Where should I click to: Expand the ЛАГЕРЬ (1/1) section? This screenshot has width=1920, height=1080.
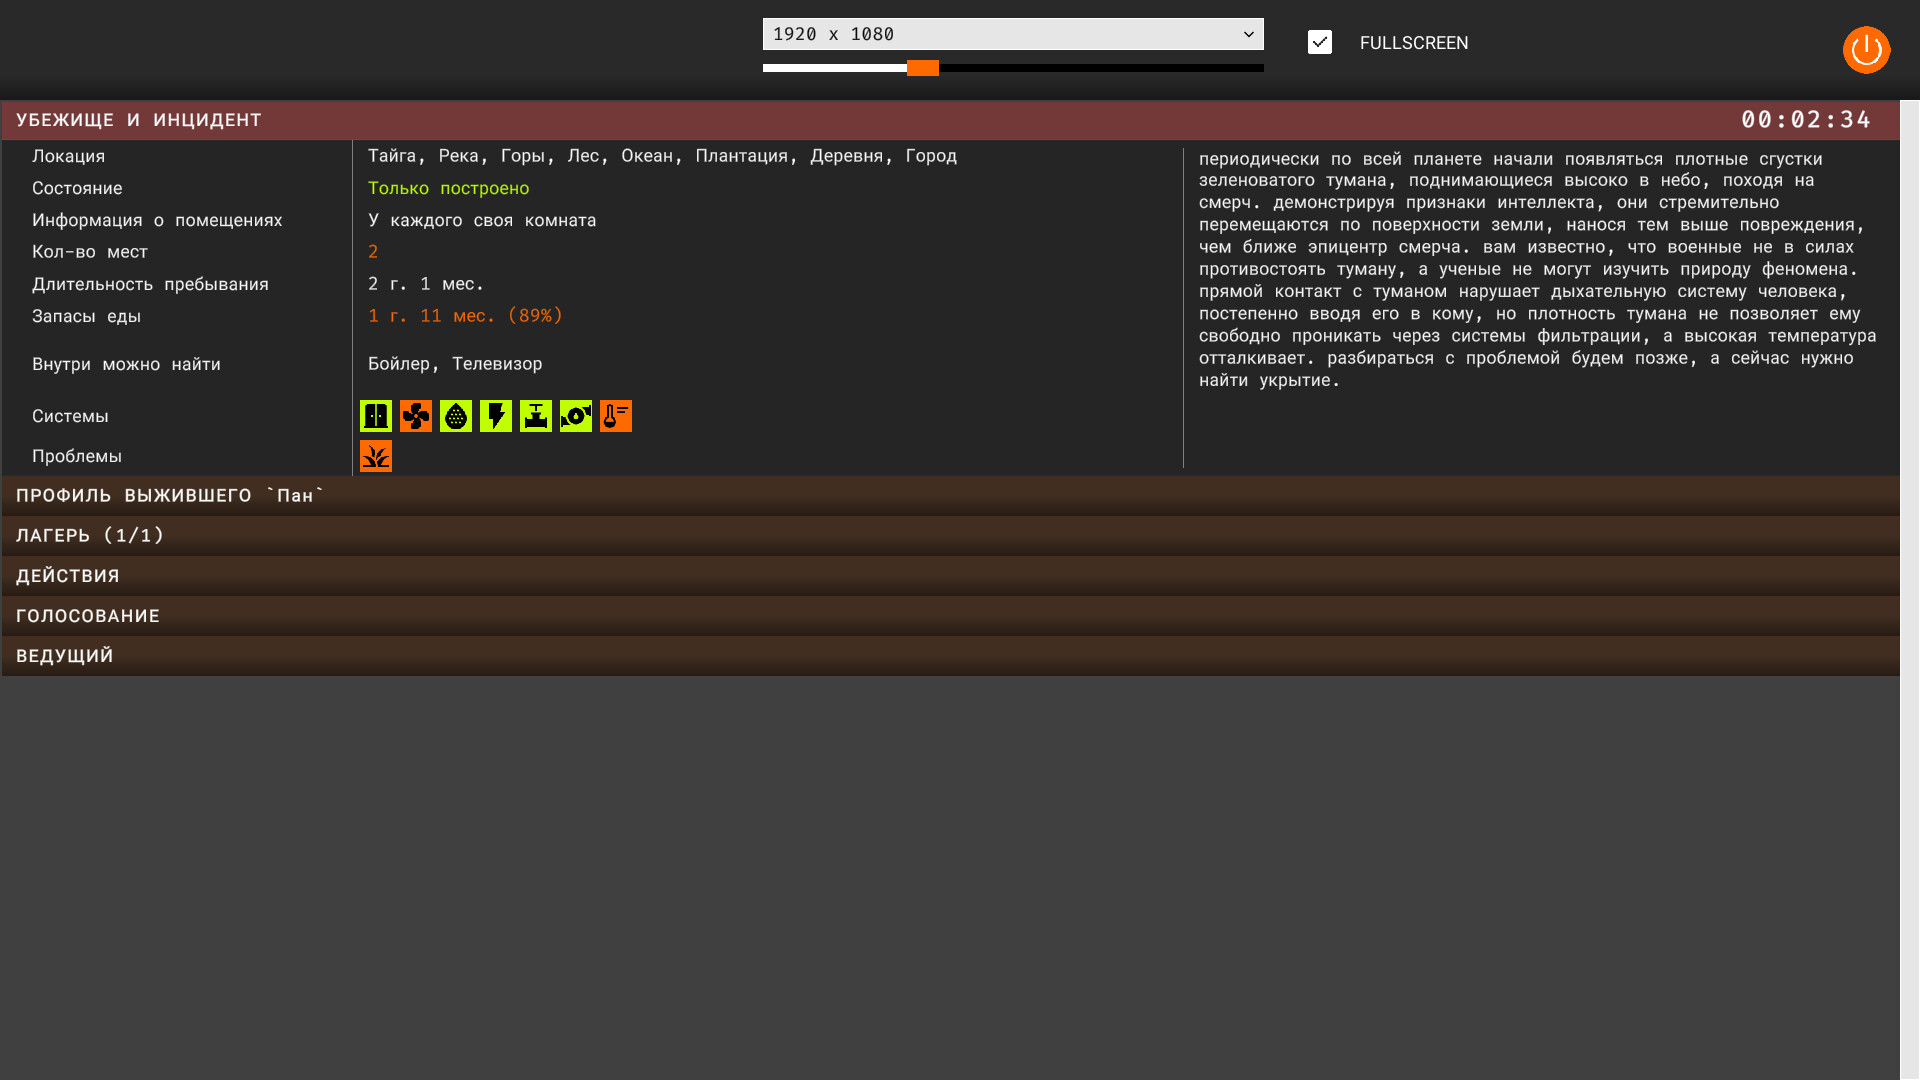(88, 535)
